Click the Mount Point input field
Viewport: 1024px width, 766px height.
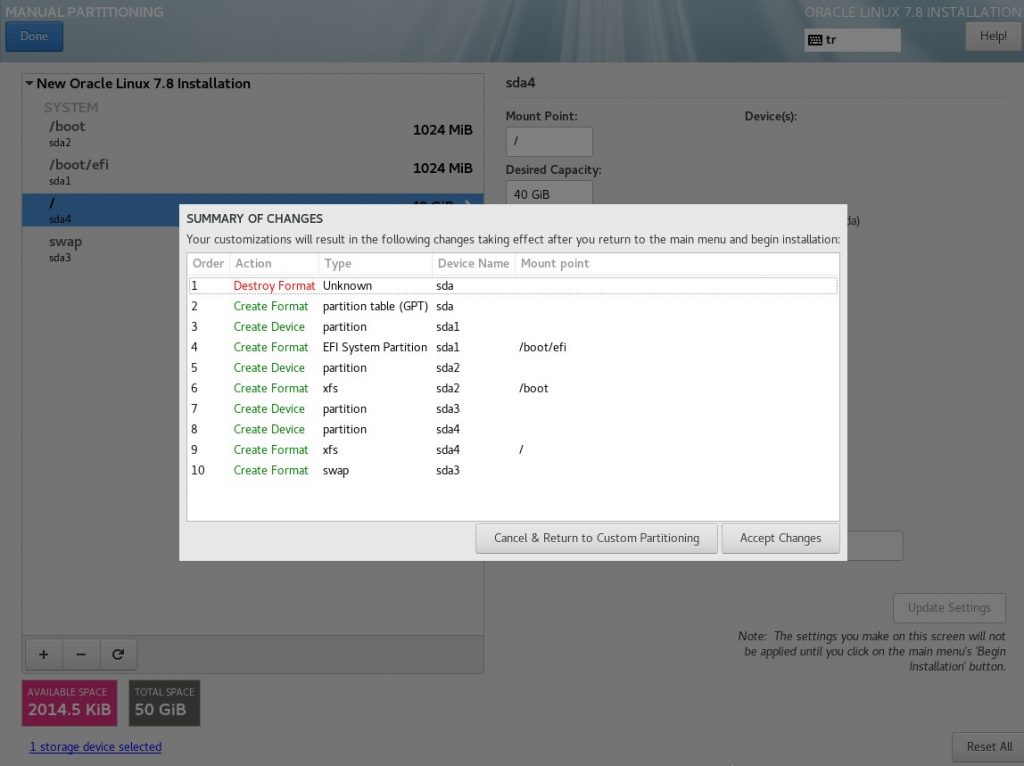[x=549, y=141]
